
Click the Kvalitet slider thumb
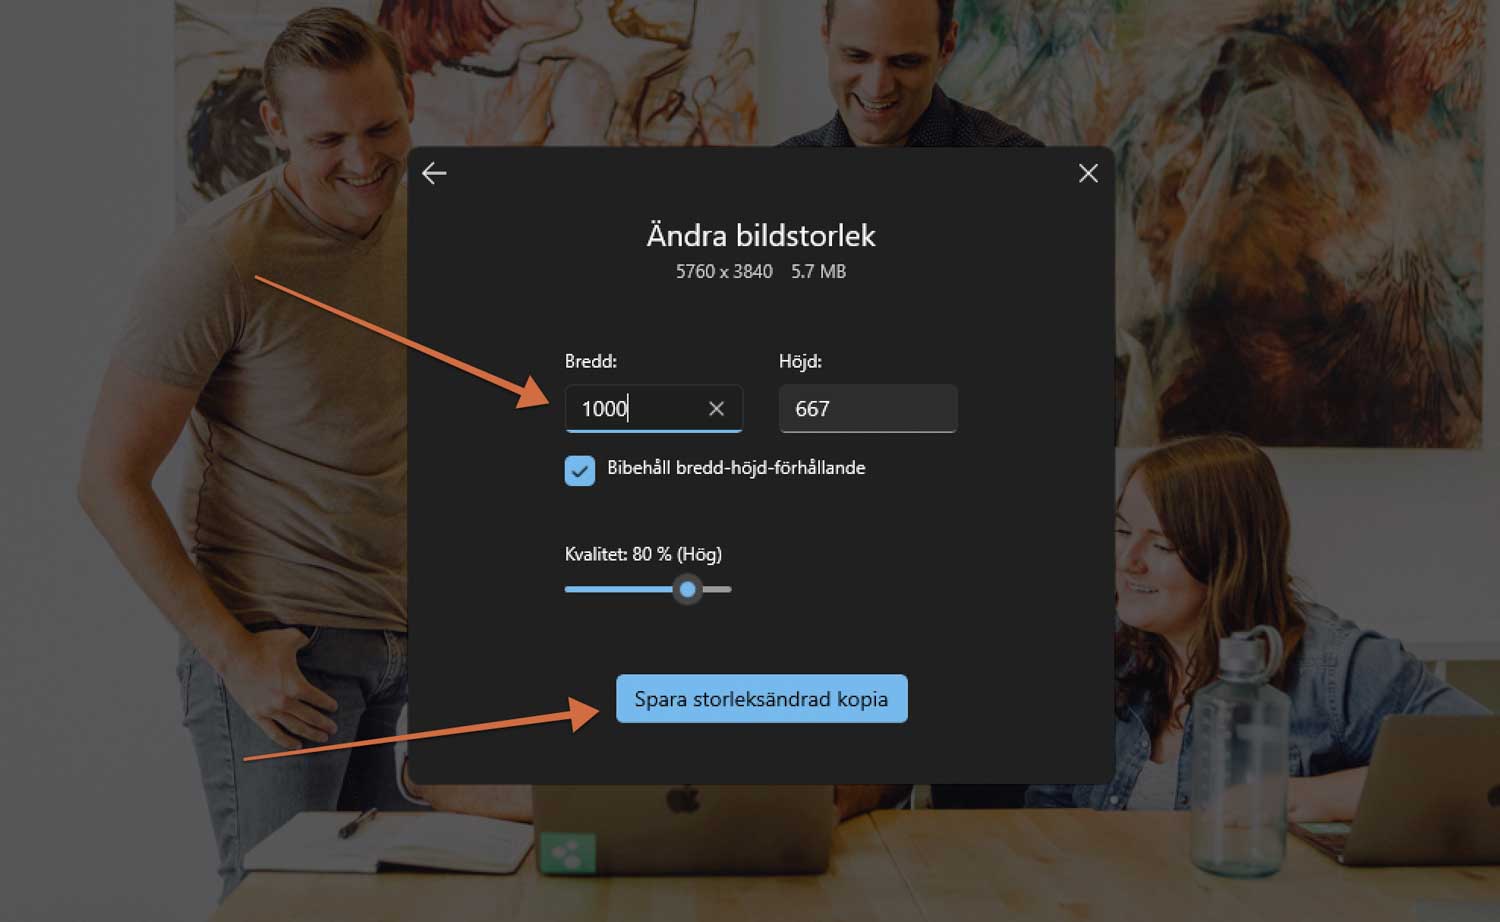[687, 589]
